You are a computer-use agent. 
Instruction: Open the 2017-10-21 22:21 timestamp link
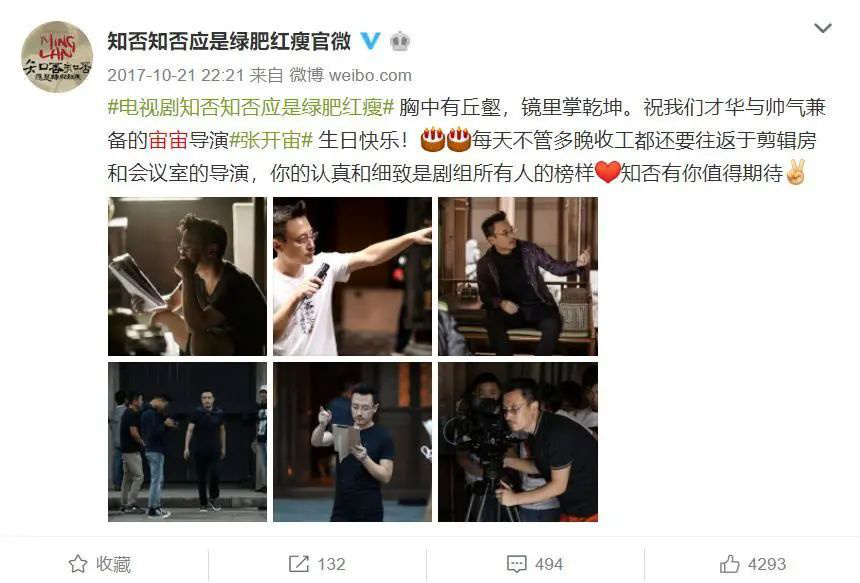tap(176, 75)
